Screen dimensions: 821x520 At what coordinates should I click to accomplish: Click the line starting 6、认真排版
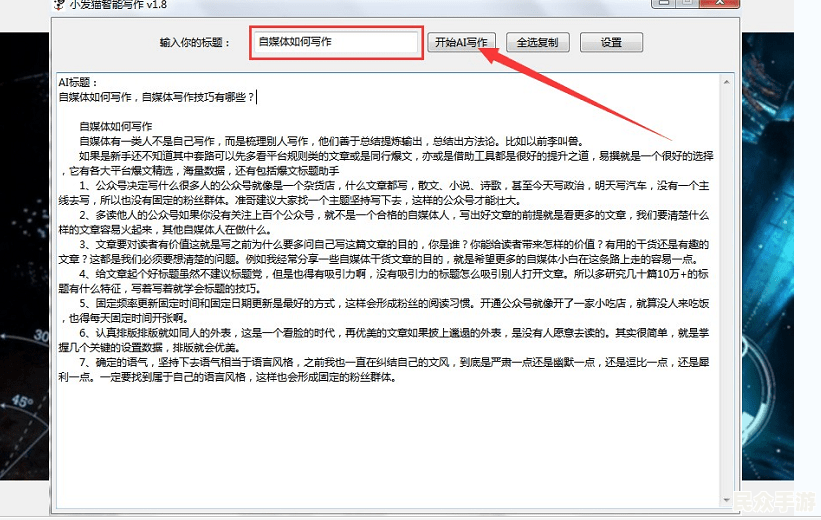click(x=384, y=340)
